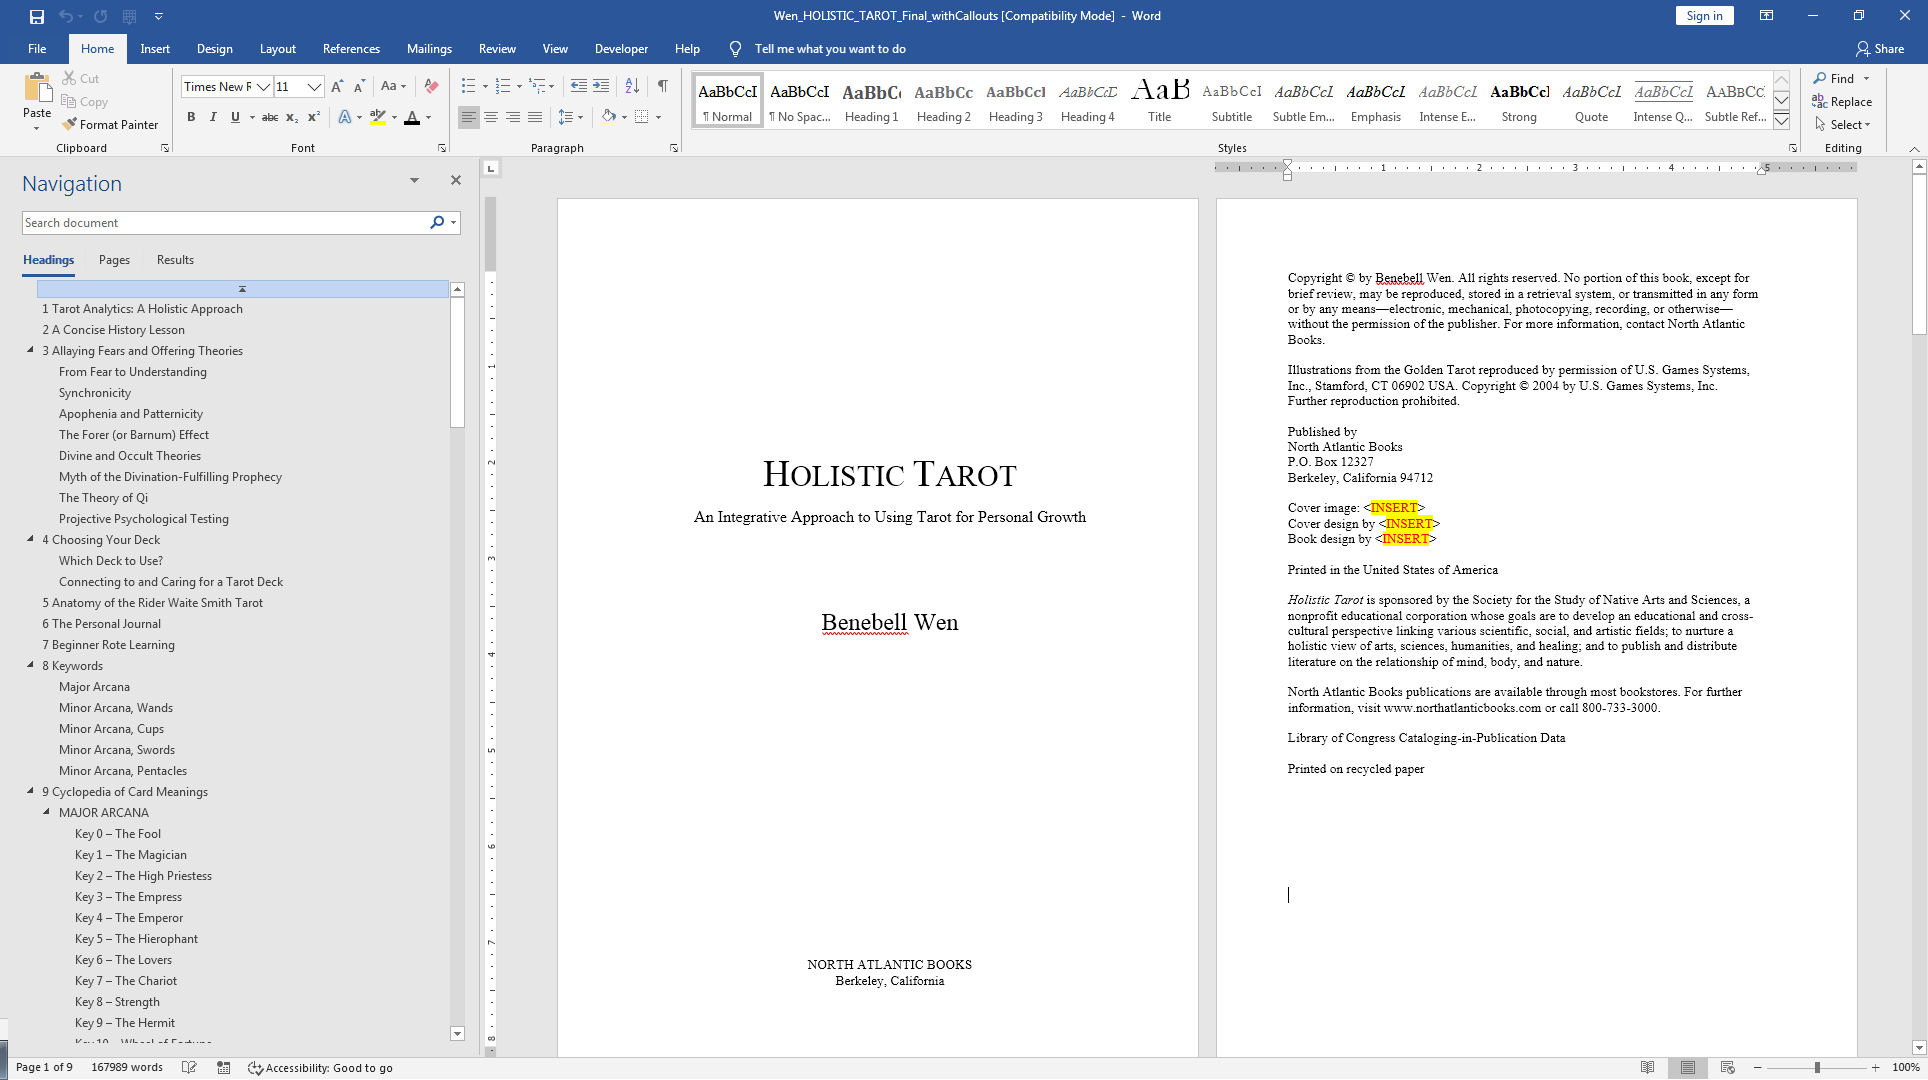Click the Increase Indent icon
Viewport: 1928px width, 1080px height.
coord(601,86)
